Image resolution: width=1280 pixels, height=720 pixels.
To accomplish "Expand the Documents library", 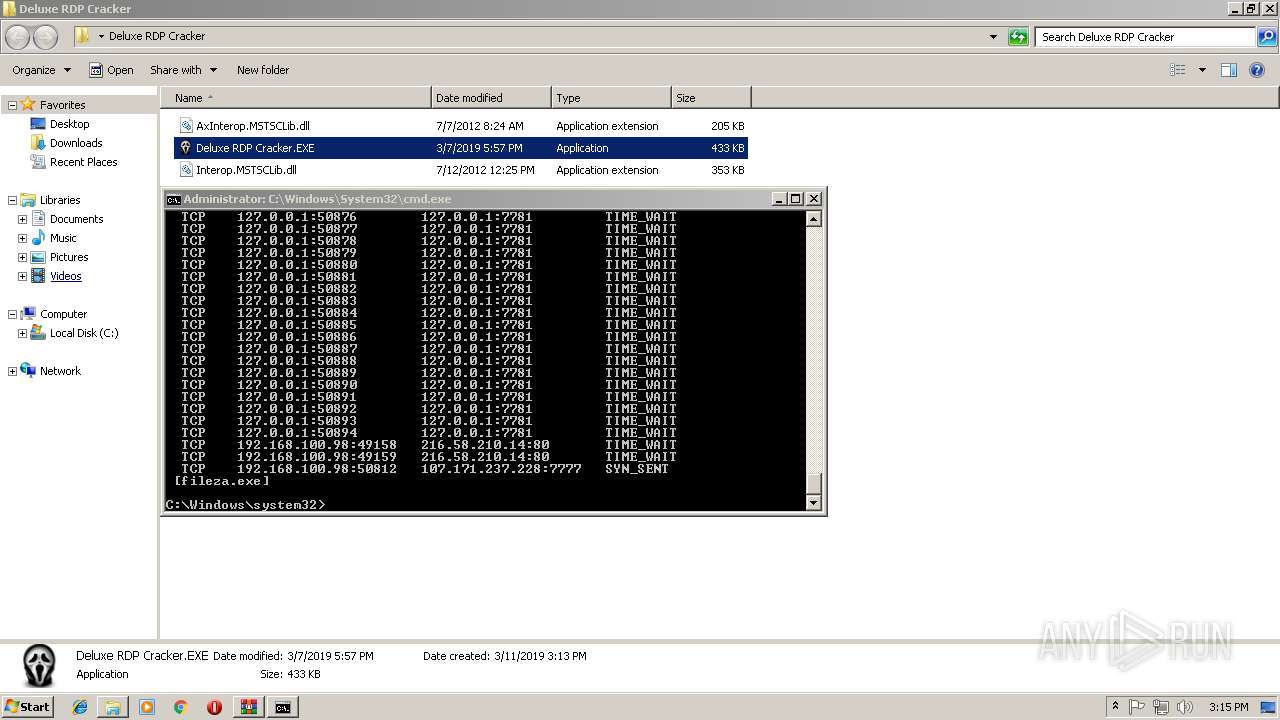I will pyautogui.click(x=22, y=219).
